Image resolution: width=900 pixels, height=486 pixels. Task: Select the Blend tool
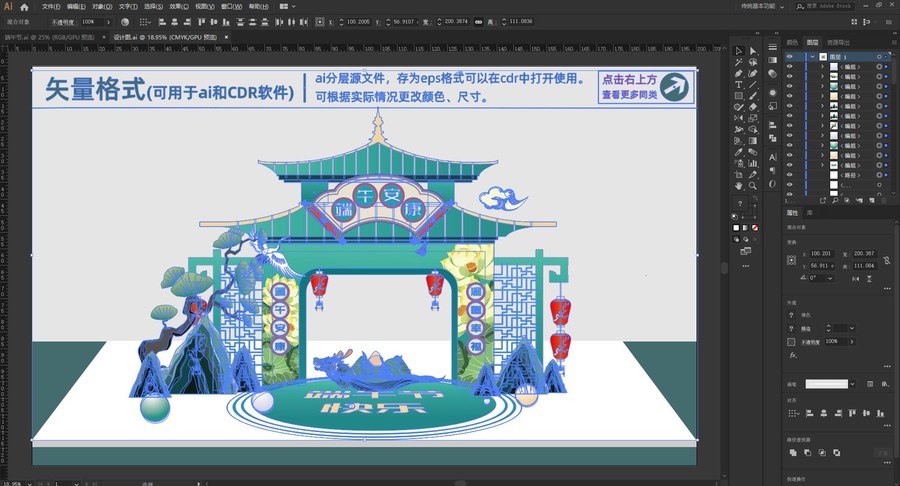[753, 152]
